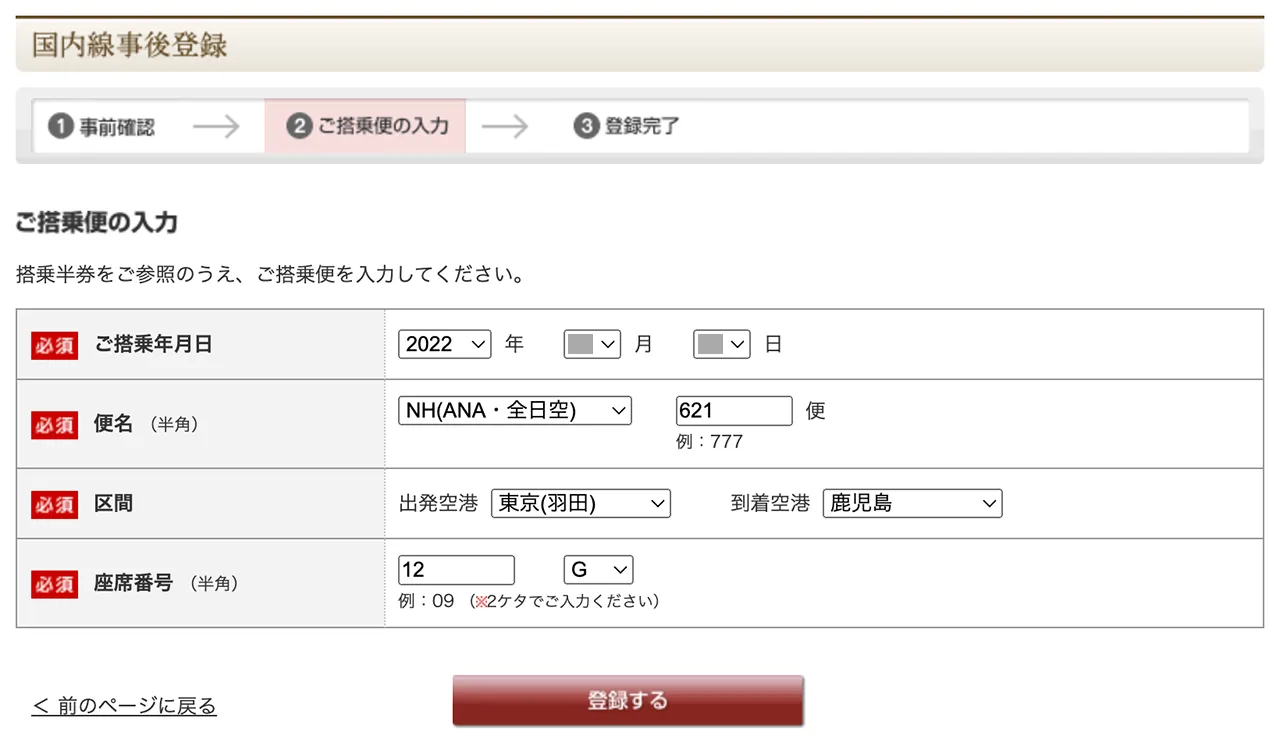
Task: Click the 必須 badge beside ご搭乗年月日
Action: coord(54,345)
